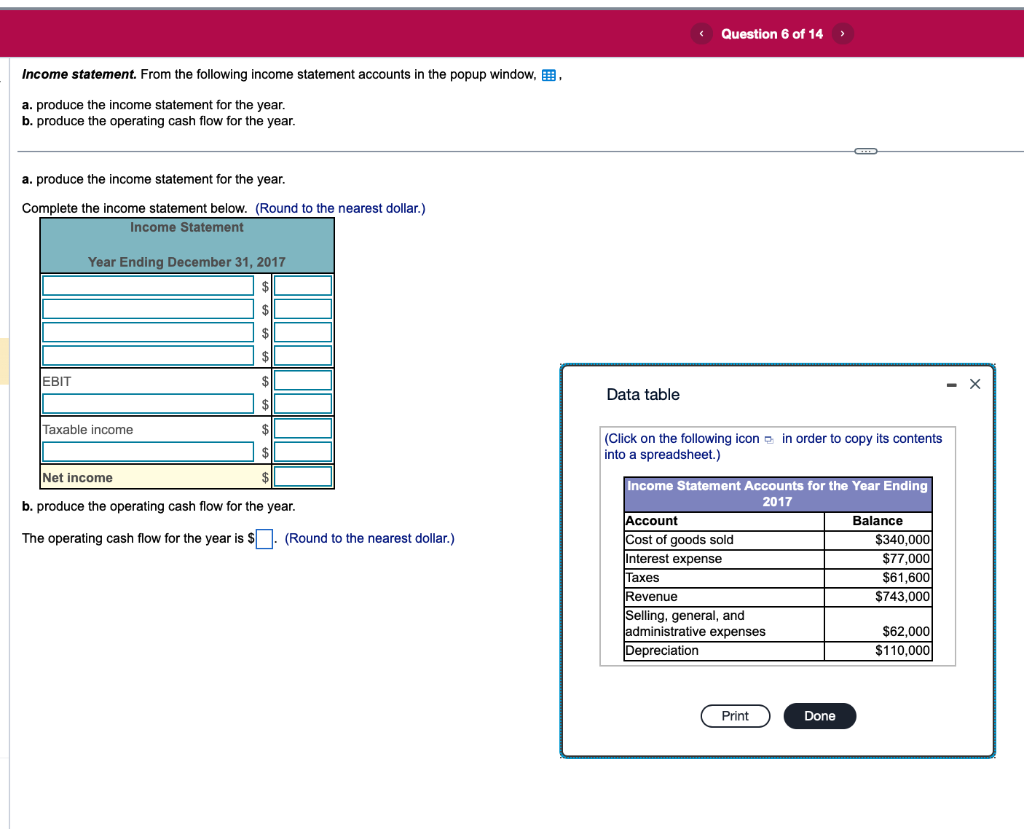Close the Data table popup
The width and height of the screenshot is (1024, 829).
(975, 384)
